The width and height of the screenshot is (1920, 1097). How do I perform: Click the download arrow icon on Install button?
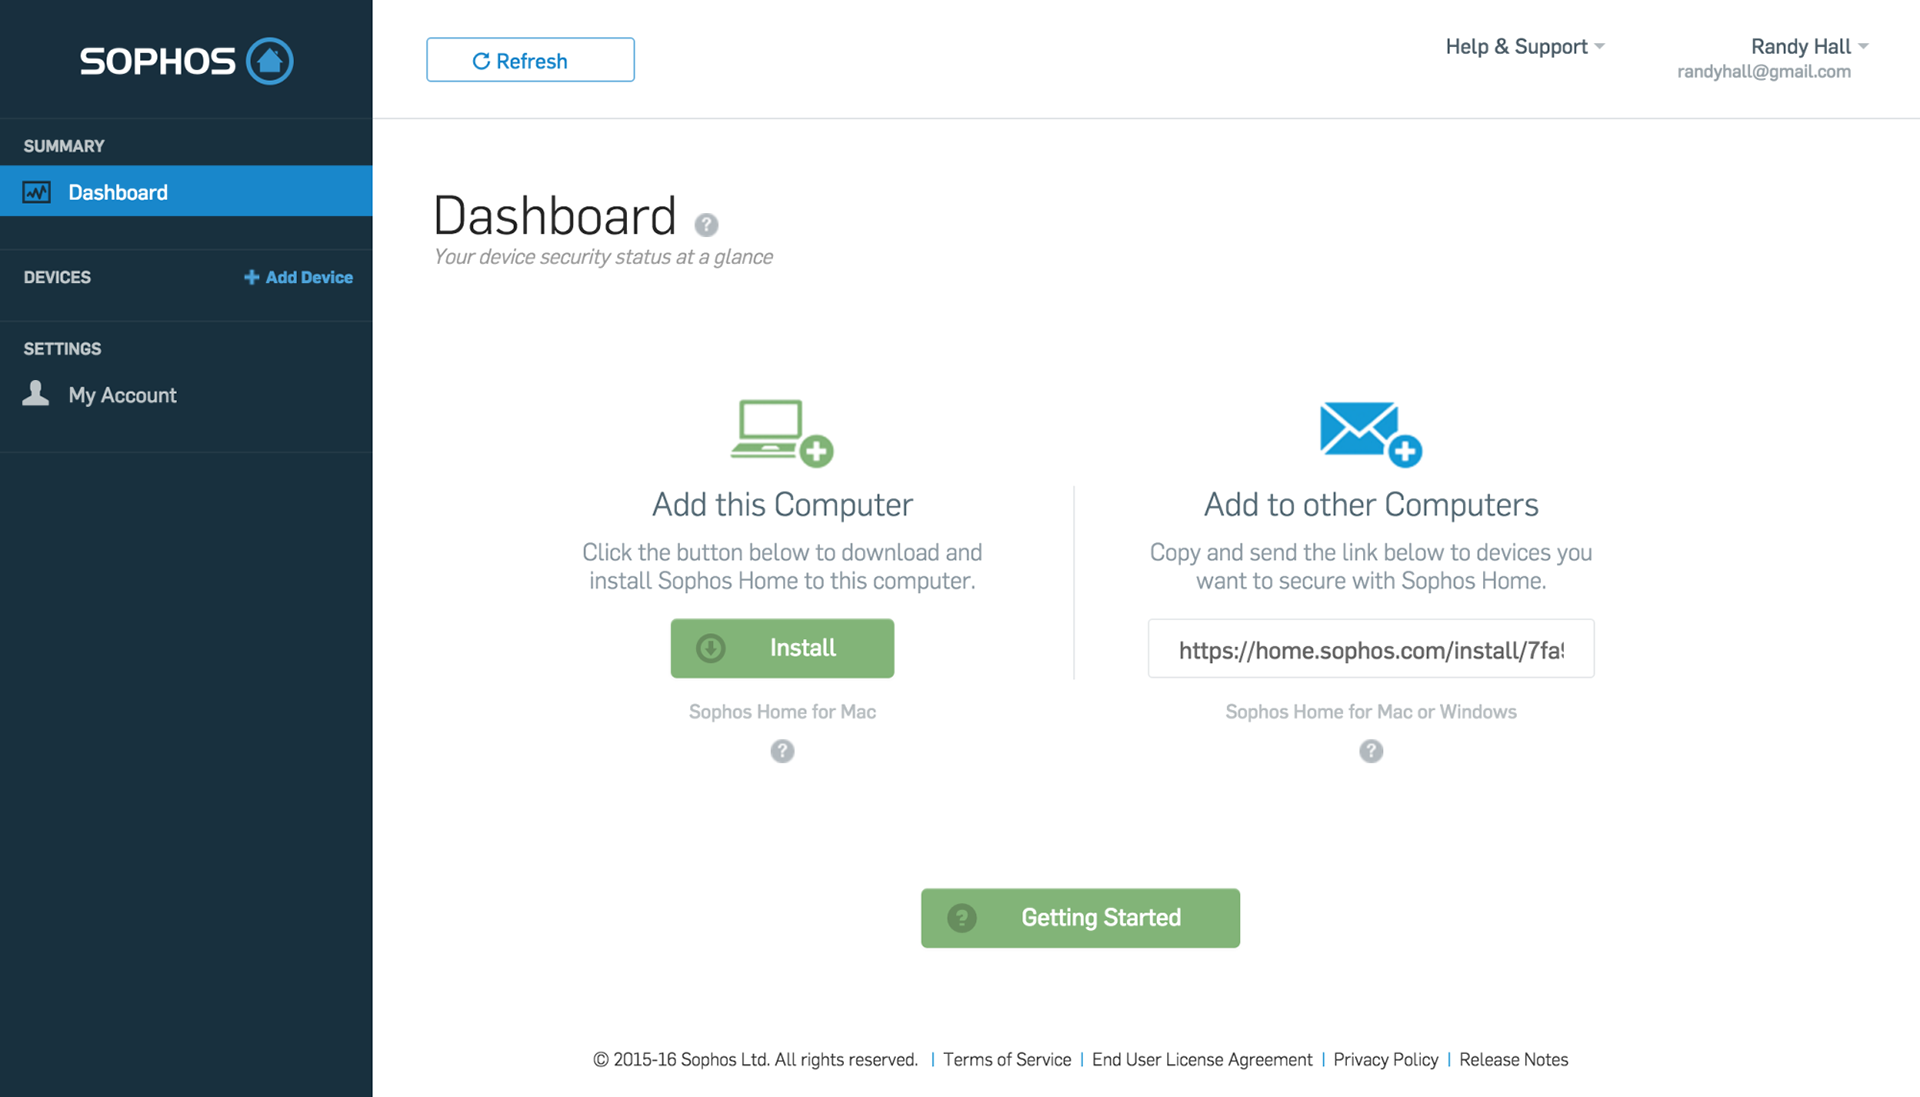point(711,648)
